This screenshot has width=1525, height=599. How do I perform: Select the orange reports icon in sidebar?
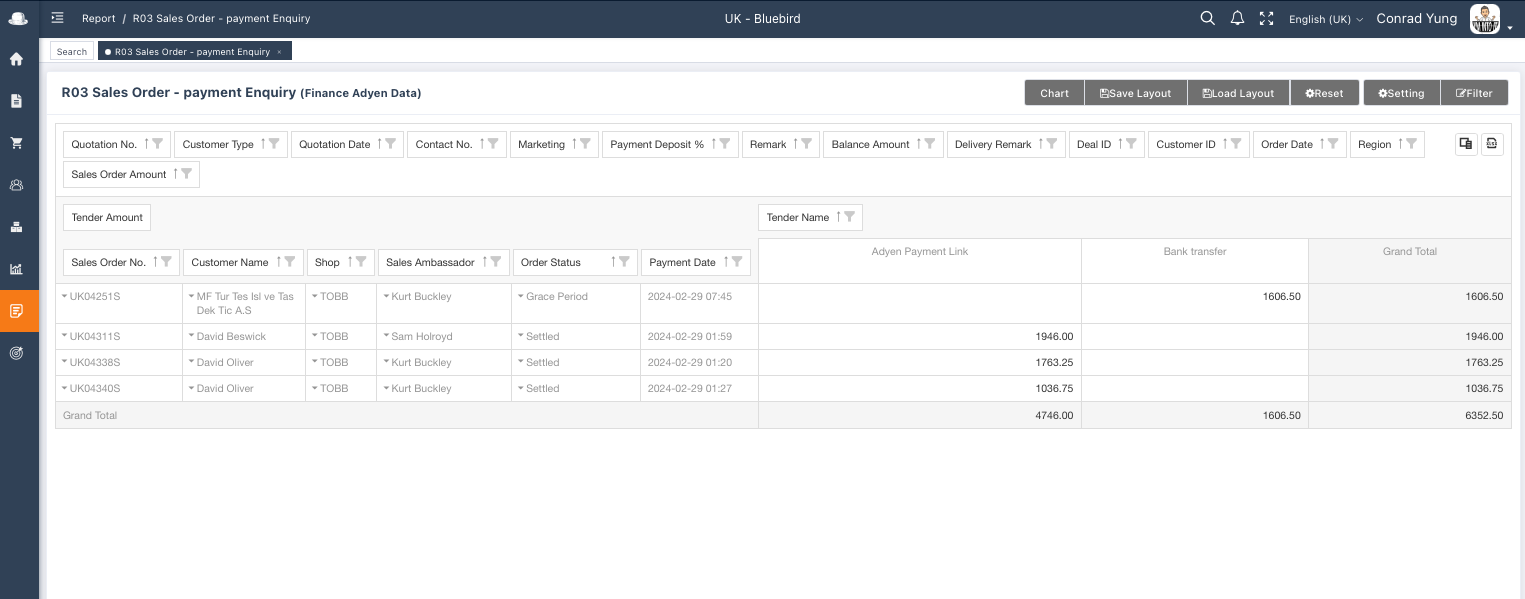[x=17, y=311]
